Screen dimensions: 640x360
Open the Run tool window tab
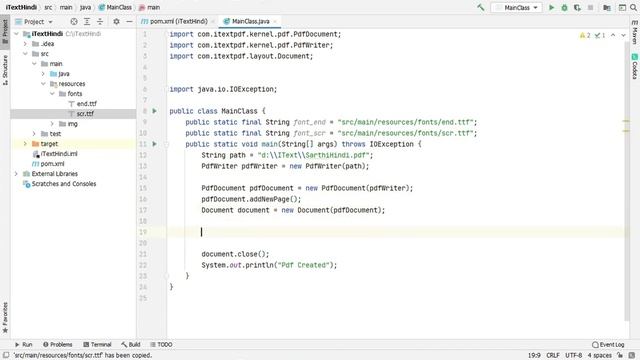pos(23,344)
